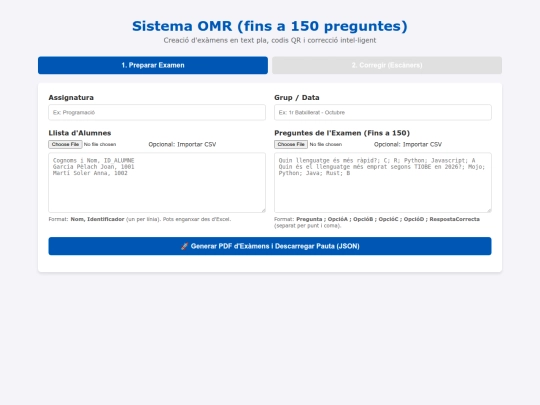Click the 'Llista d'Alumnes' label
This screenshot has height=405, width=540.
pos(80,133)
